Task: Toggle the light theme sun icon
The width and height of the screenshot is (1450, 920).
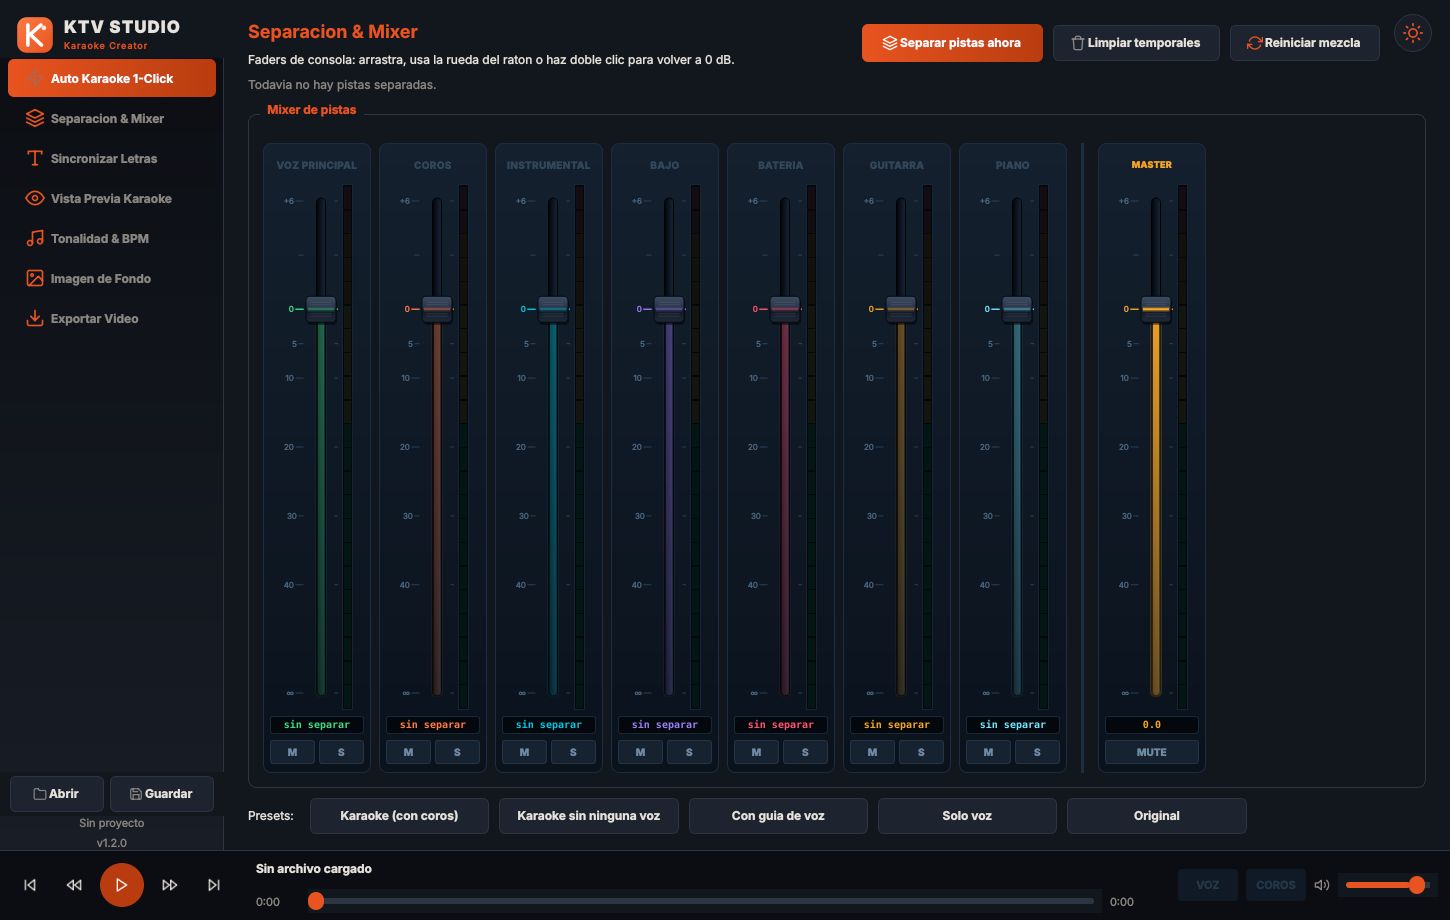Action: (1412, 33)
